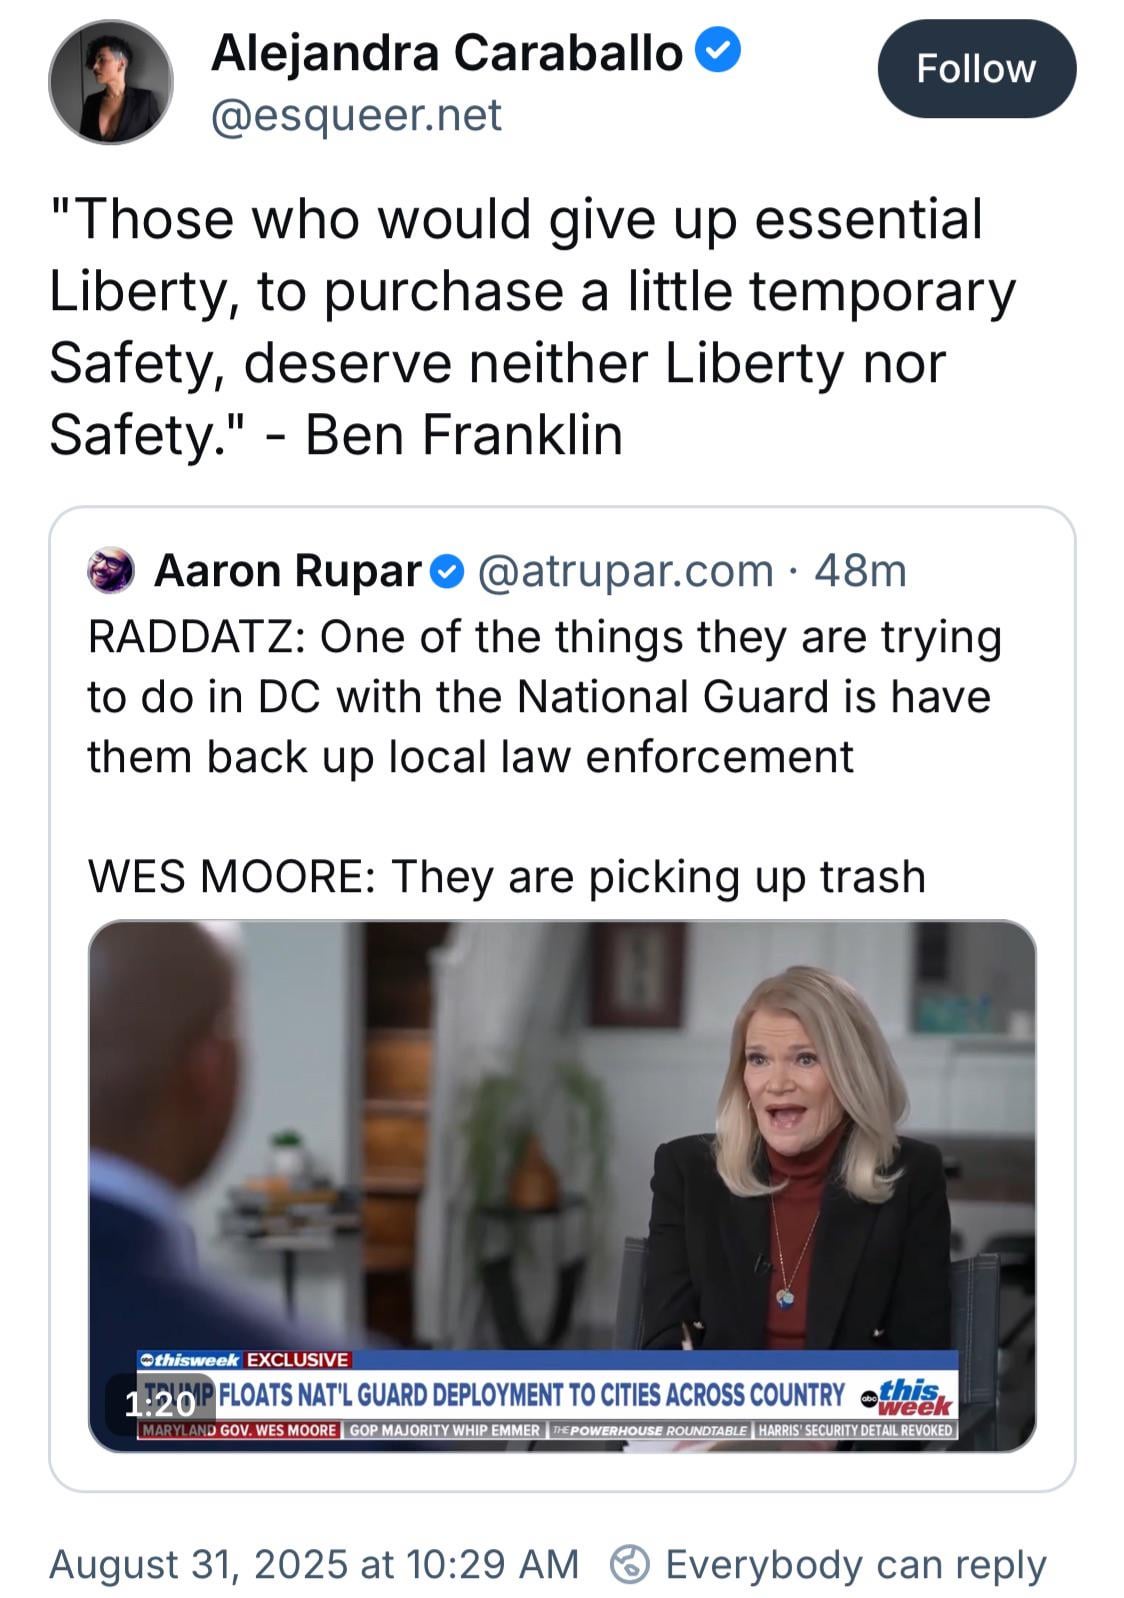Open the Aaron Rupar name in quoted post
1124x1598 pixels.
coord(288,571)
